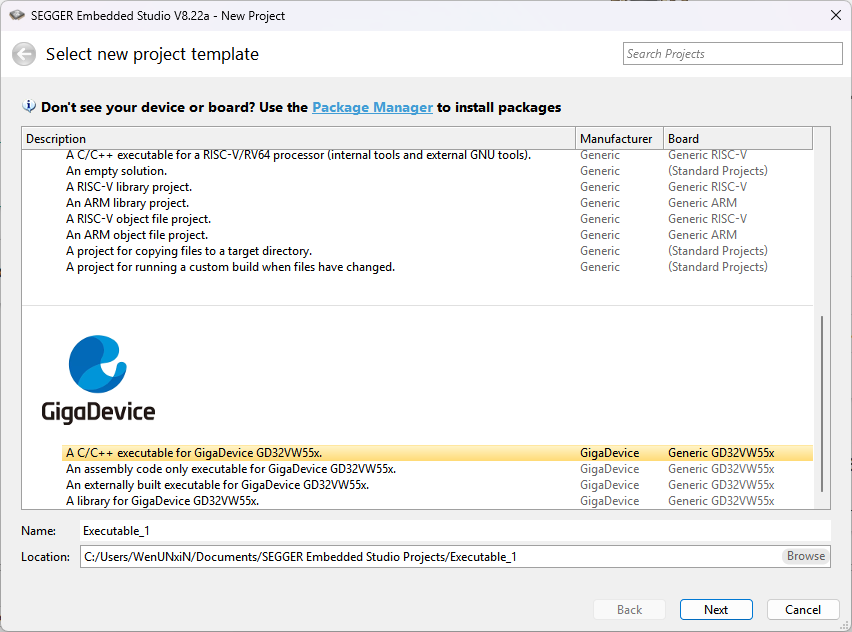
Task: Select the empty solution template
Action: 116,171
